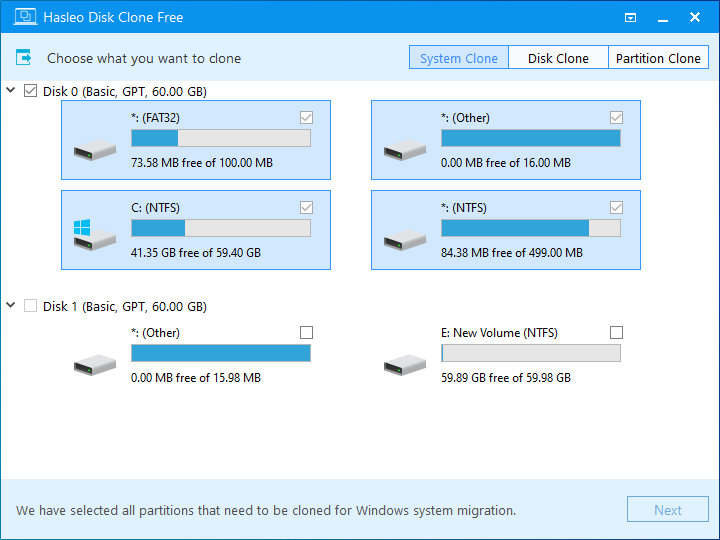The height and width of the screenshot is (540, 720).
Task: Check the 15.98 MB *: (Other) partition checkbox
Action: tap(306, 332)
